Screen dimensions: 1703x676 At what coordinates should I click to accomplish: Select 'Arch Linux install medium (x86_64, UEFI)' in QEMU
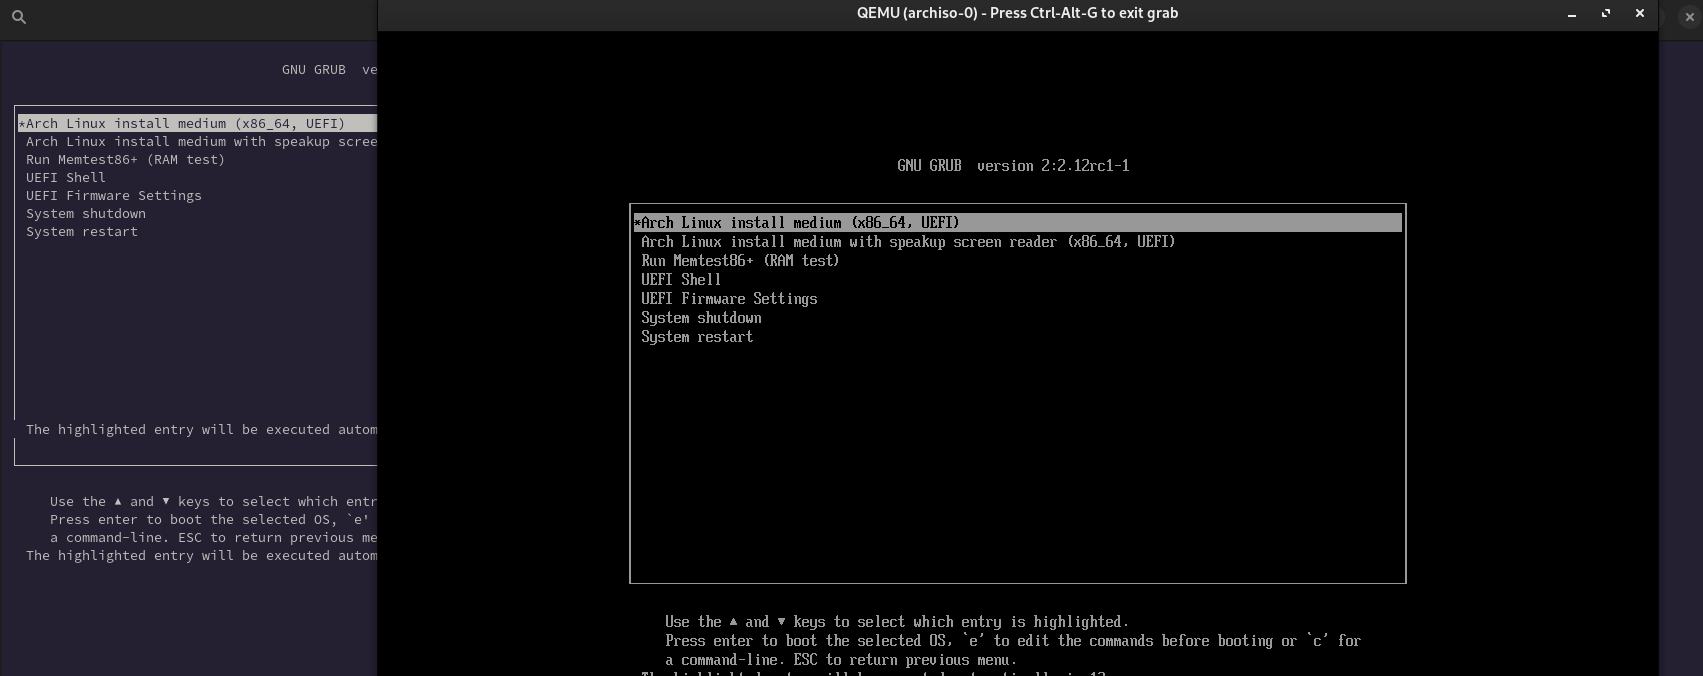coord(1017,223)
